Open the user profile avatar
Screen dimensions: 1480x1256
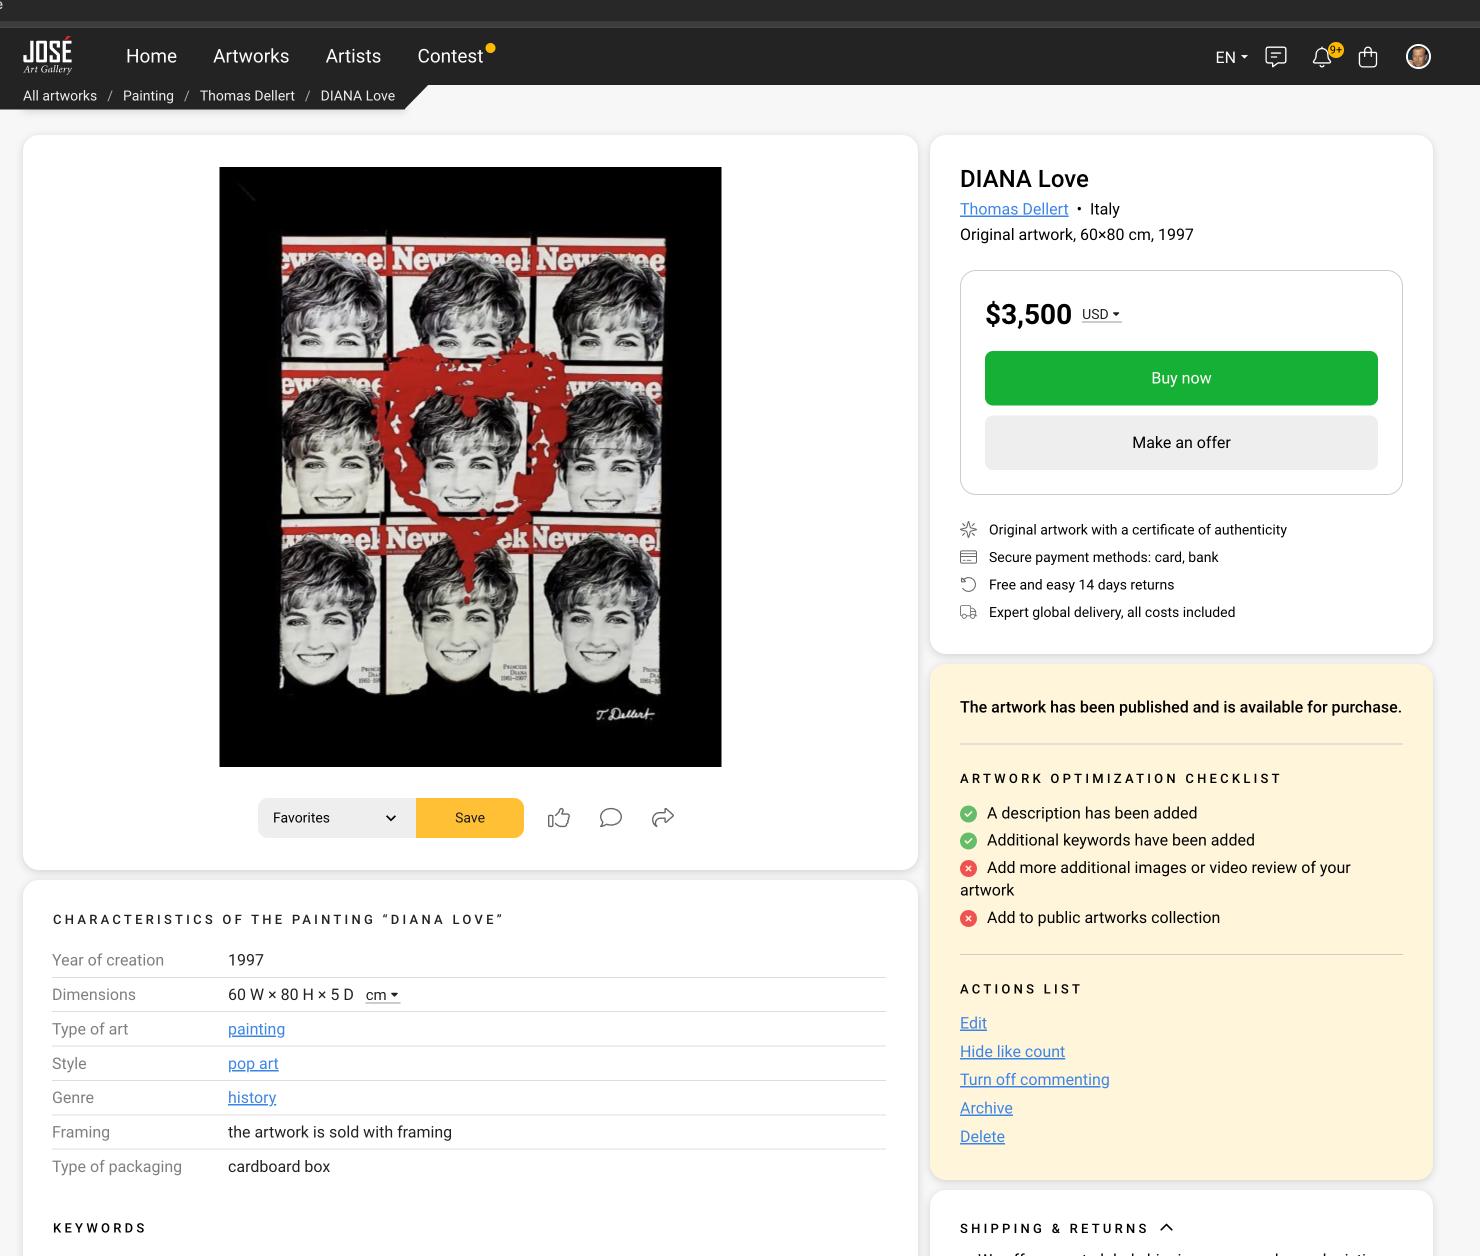tap(1418, 57)
